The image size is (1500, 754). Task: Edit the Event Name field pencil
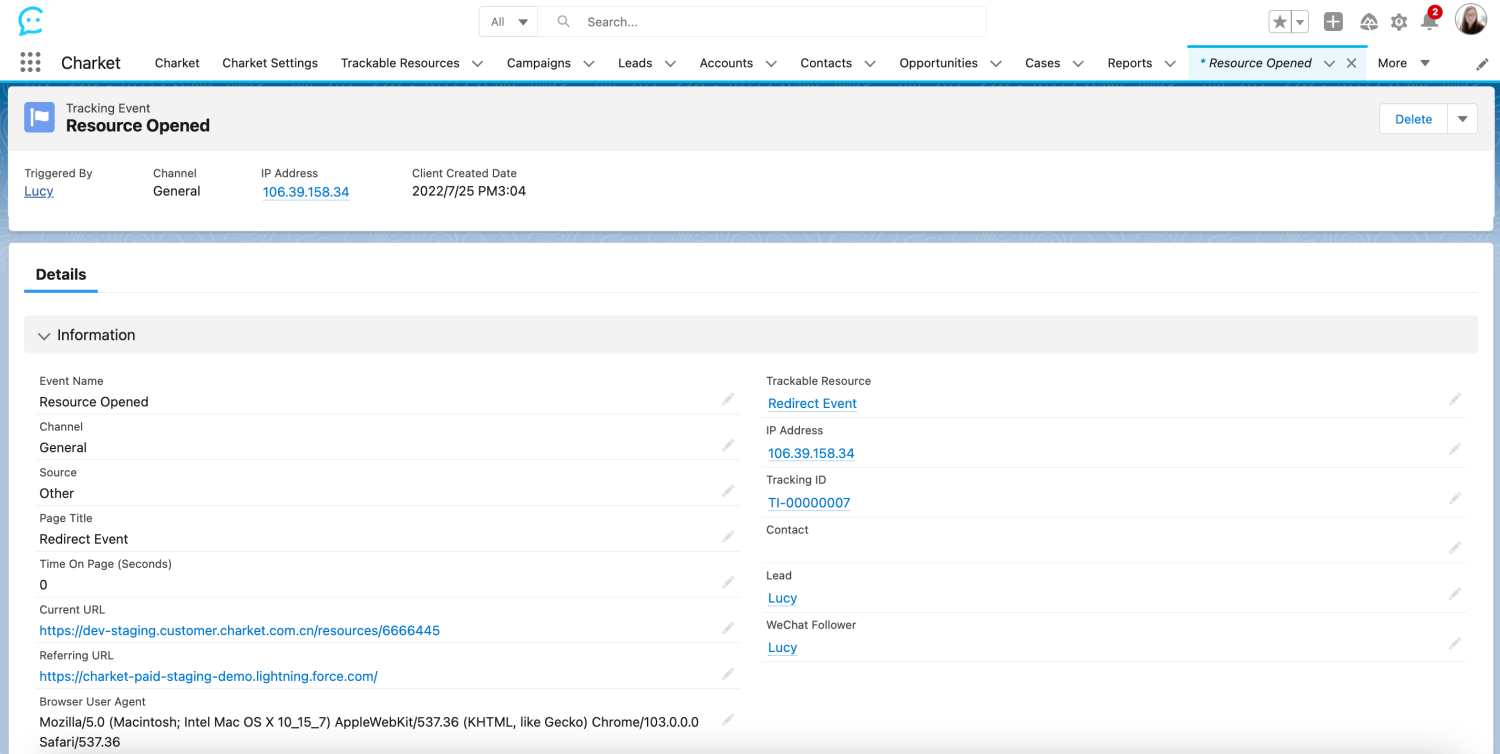point(728,399)
